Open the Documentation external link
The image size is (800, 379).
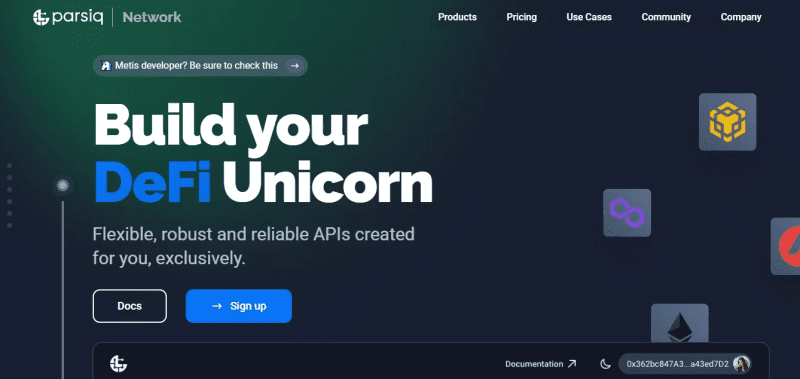(540, 364)
